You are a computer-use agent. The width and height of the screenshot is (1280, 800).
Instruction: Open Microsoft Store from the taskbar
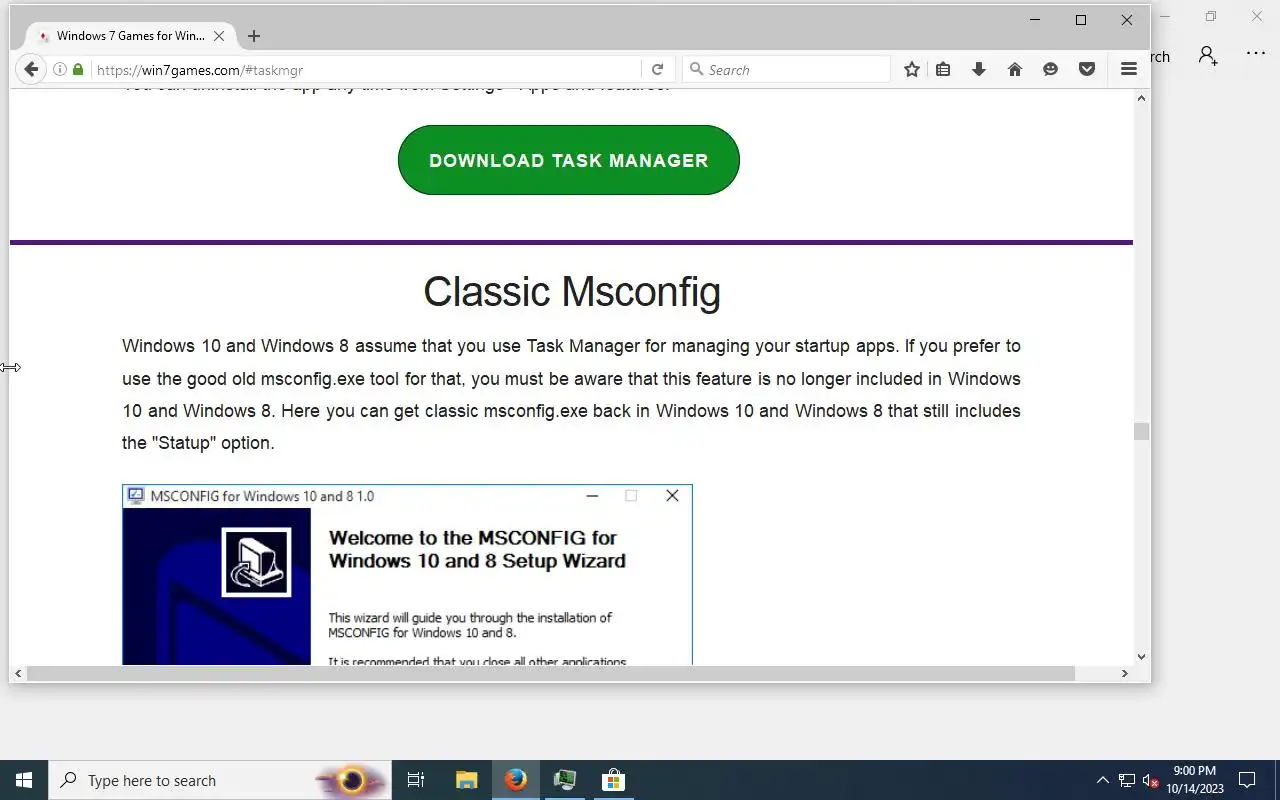pyautogui.click(x=613, y=780)
